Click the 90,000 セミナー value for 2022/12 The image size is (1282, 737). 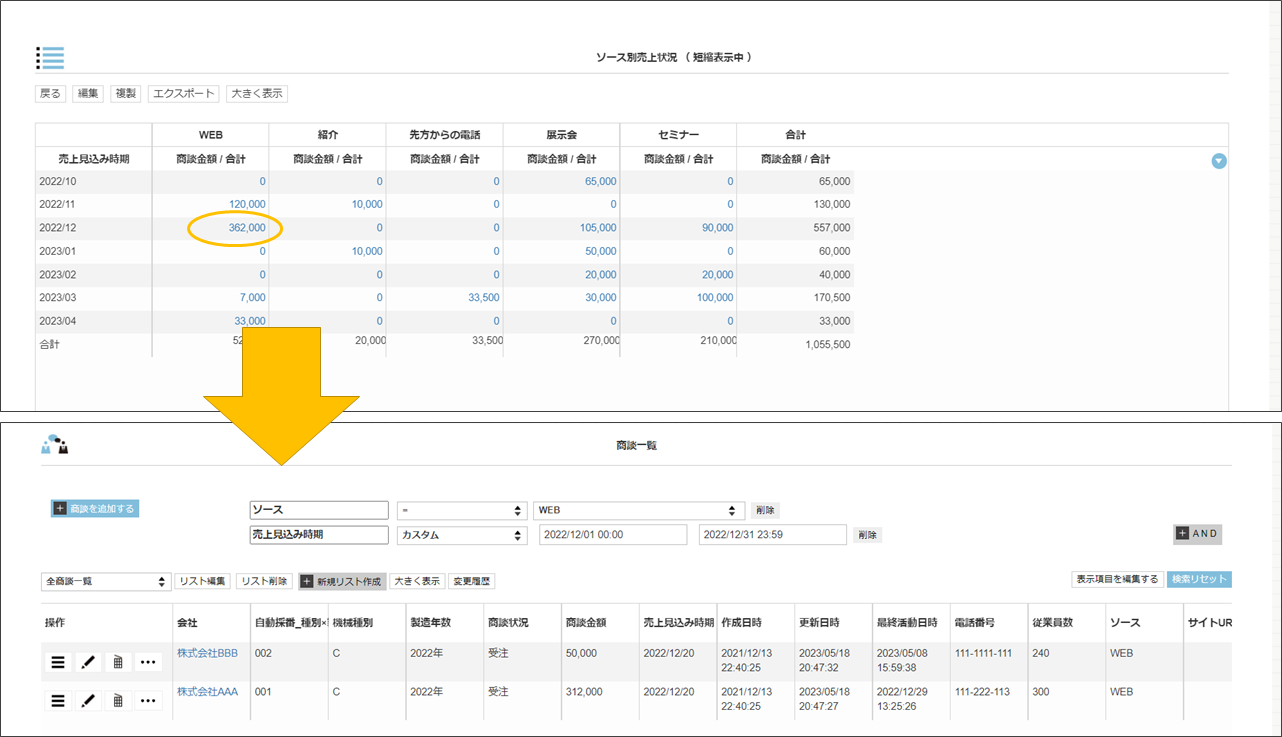(x=717, y=228)
